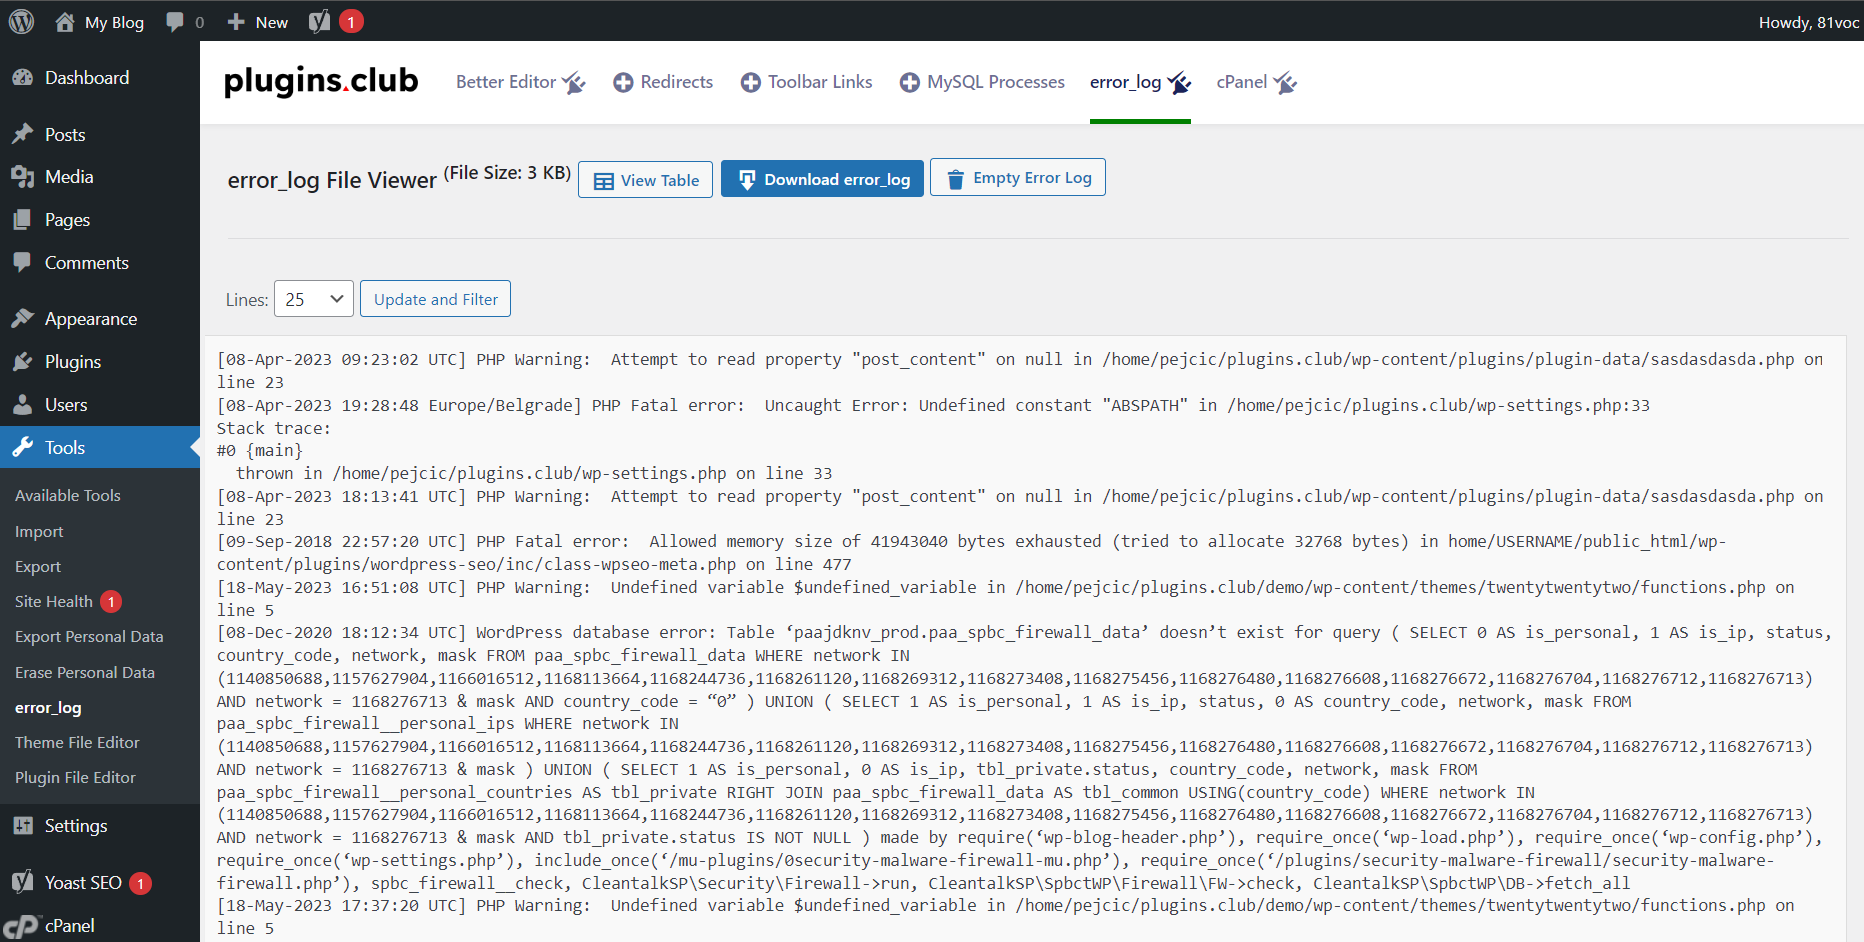Open the Comments menu label
The width and height of the screenshot is (1864, 942).
(x=87, y=263)
